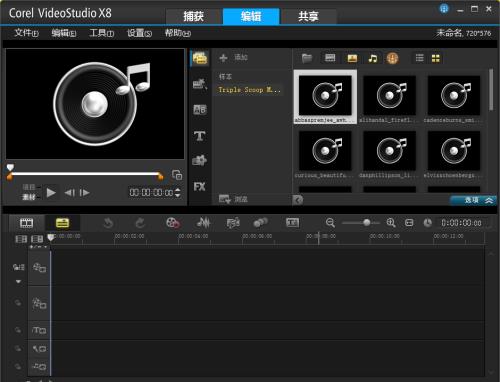The height and width of the screenshot is (382, 500).
Task: Collapse the library folder panel arrow
Action: click(298, 200)
